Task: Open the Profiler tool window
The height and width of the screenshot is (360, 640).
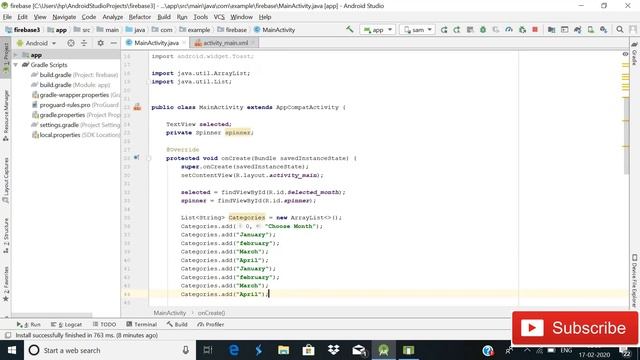Action: (211, 324)
